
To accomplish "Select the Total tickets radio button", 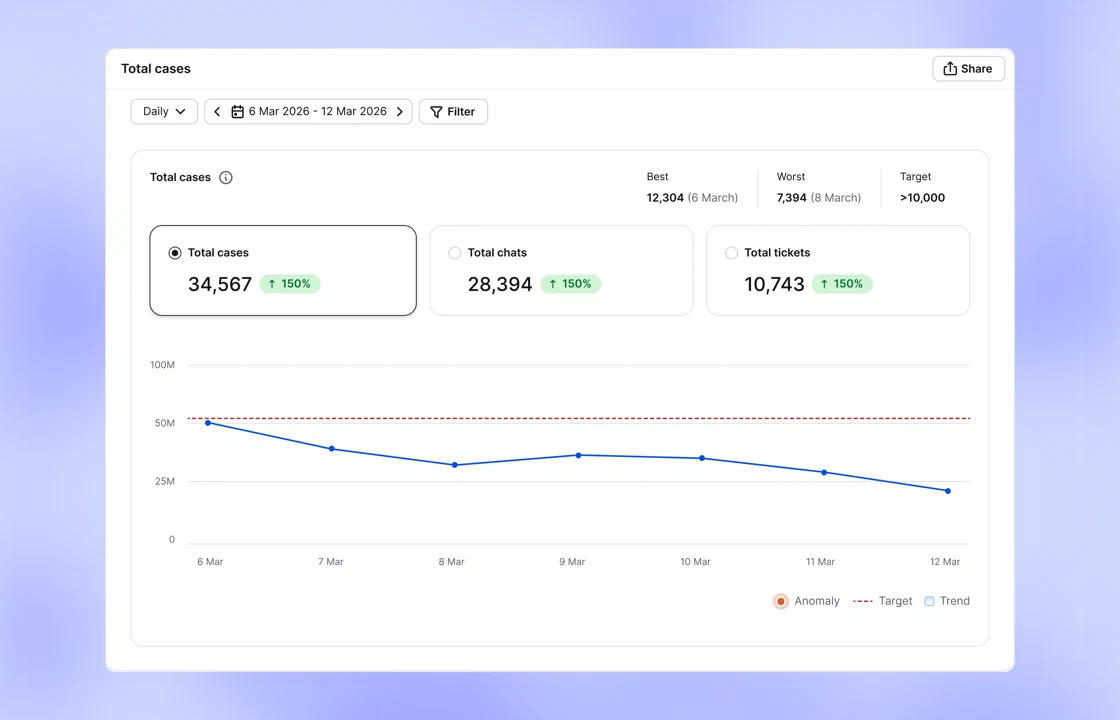I will [x=731, y=253].
